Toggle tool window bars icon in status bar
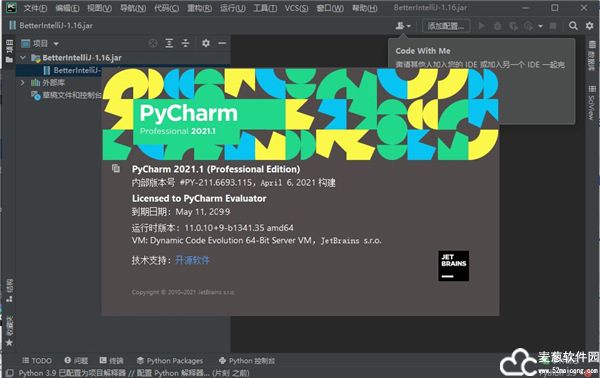Viewport: 600px width, 378px height. click(x=10, y=373)
